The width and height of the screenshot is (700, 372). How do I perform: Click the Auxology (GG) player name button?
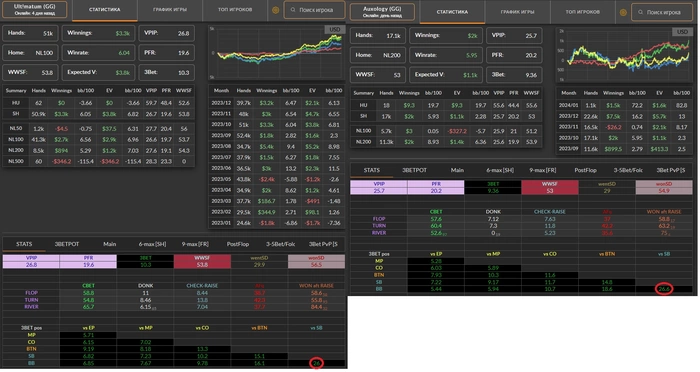(x=382, y=12)
